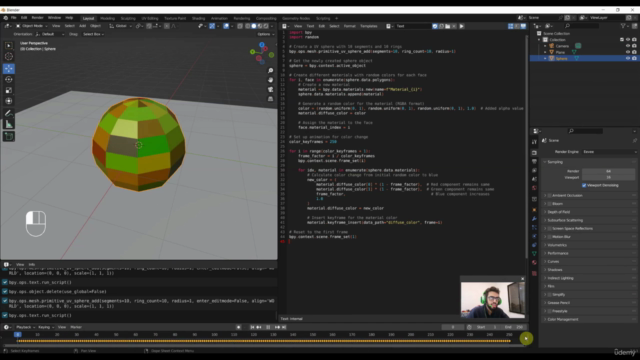Click the viewport pan hand icon
This screenshot has width=640, height=360.
270,80
